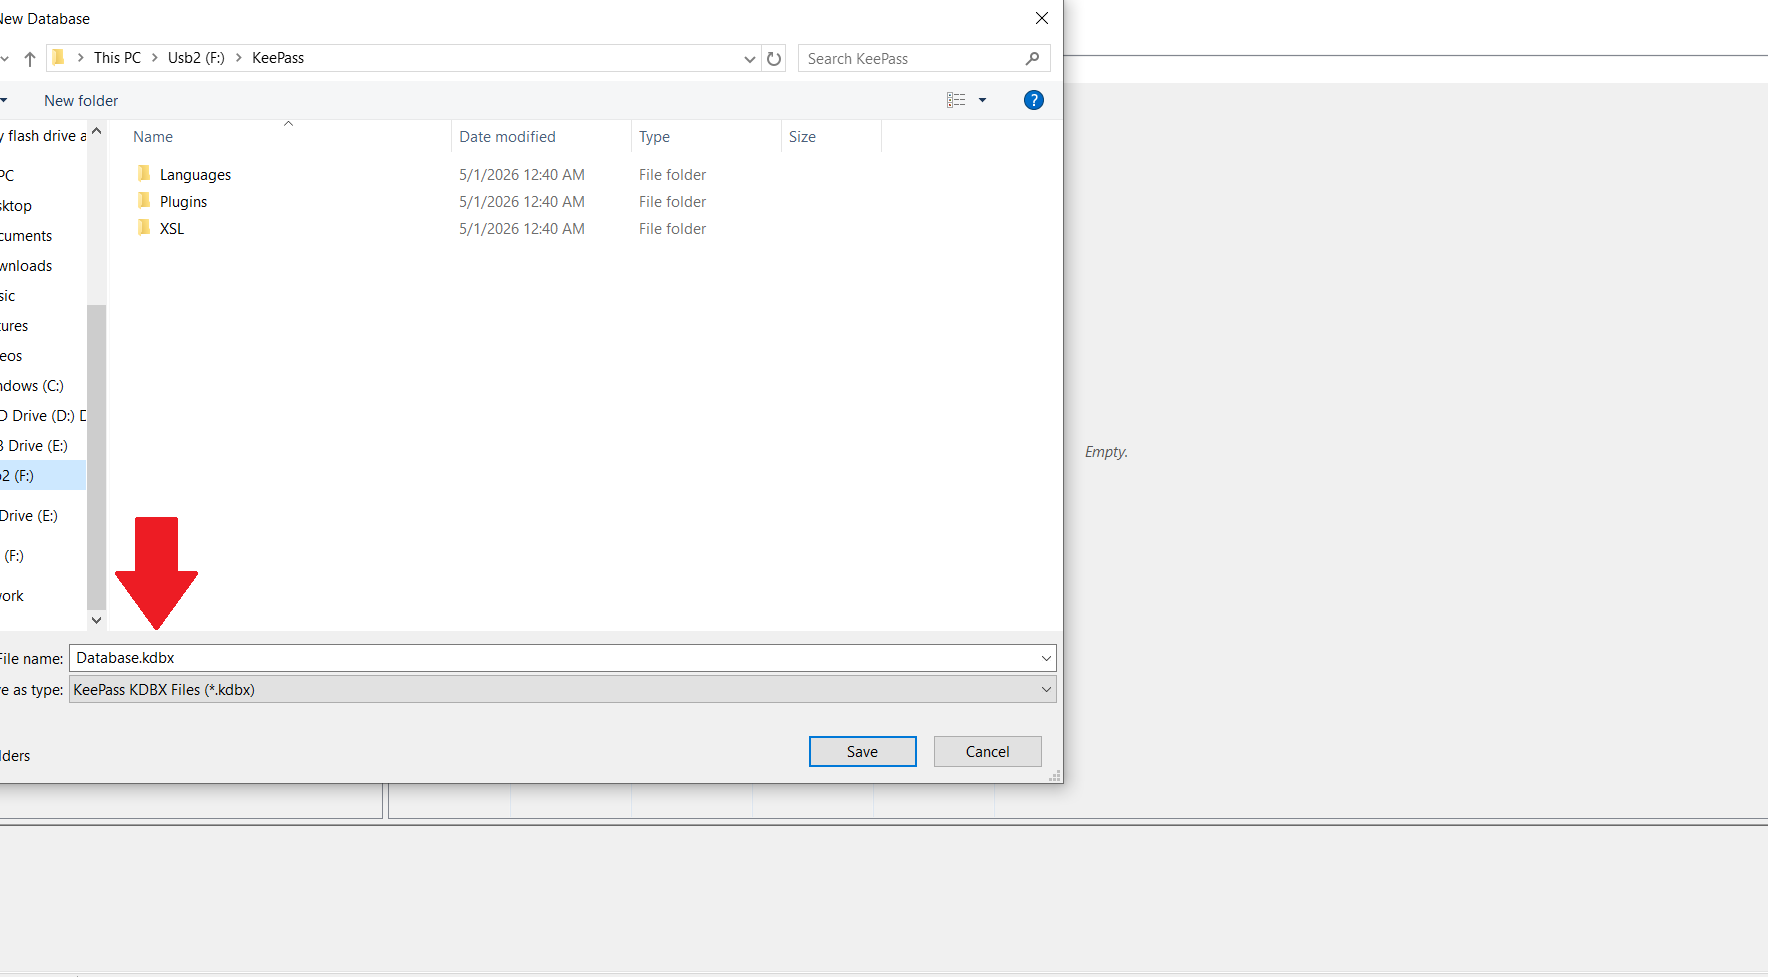The image size is (1768, 977).
Task: Click the folder icon in address bar
Action: point(58,58)
